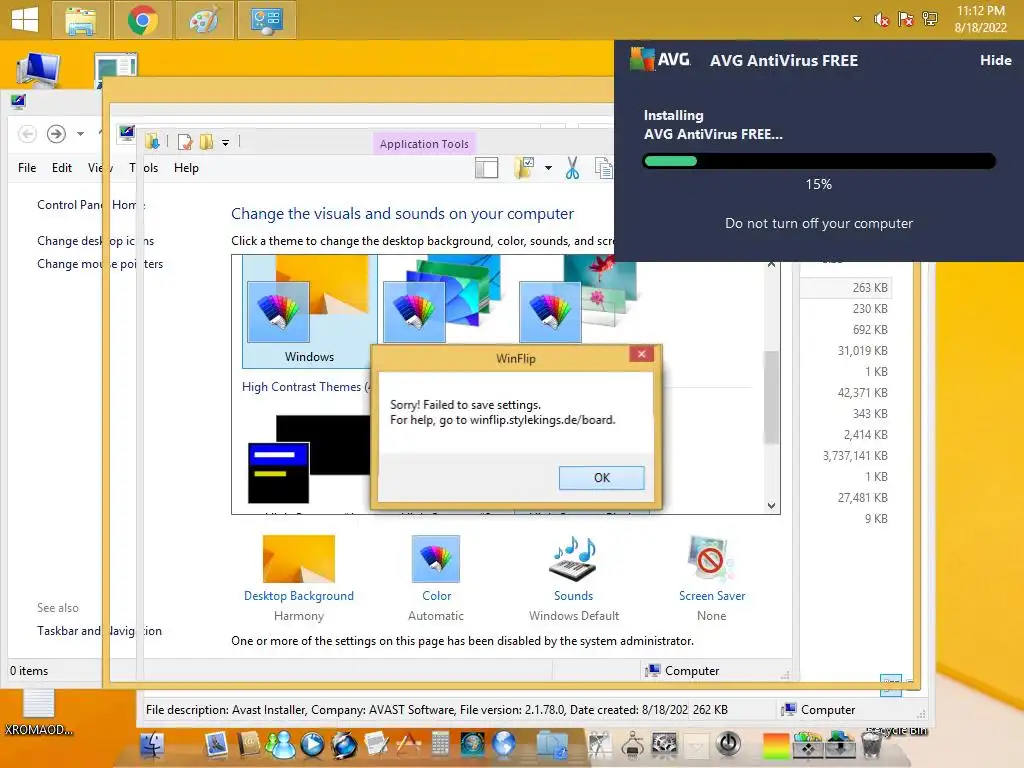The image size is (1024, 768).
Task: Click the folder options toolbar icon
Action: point(524,168)
